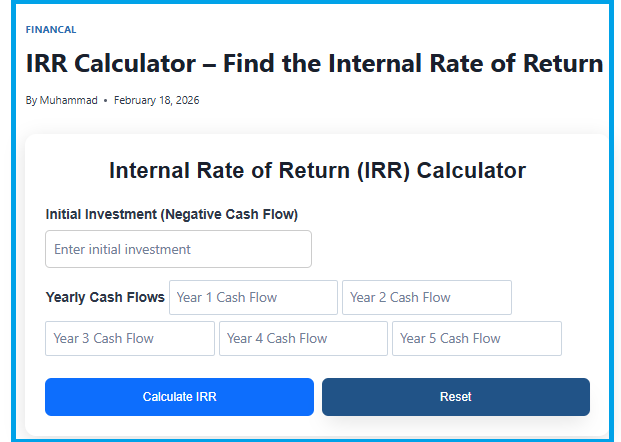
Task: Activate the Year 4 Cash Flow input
Action: [x=303, y=338]
